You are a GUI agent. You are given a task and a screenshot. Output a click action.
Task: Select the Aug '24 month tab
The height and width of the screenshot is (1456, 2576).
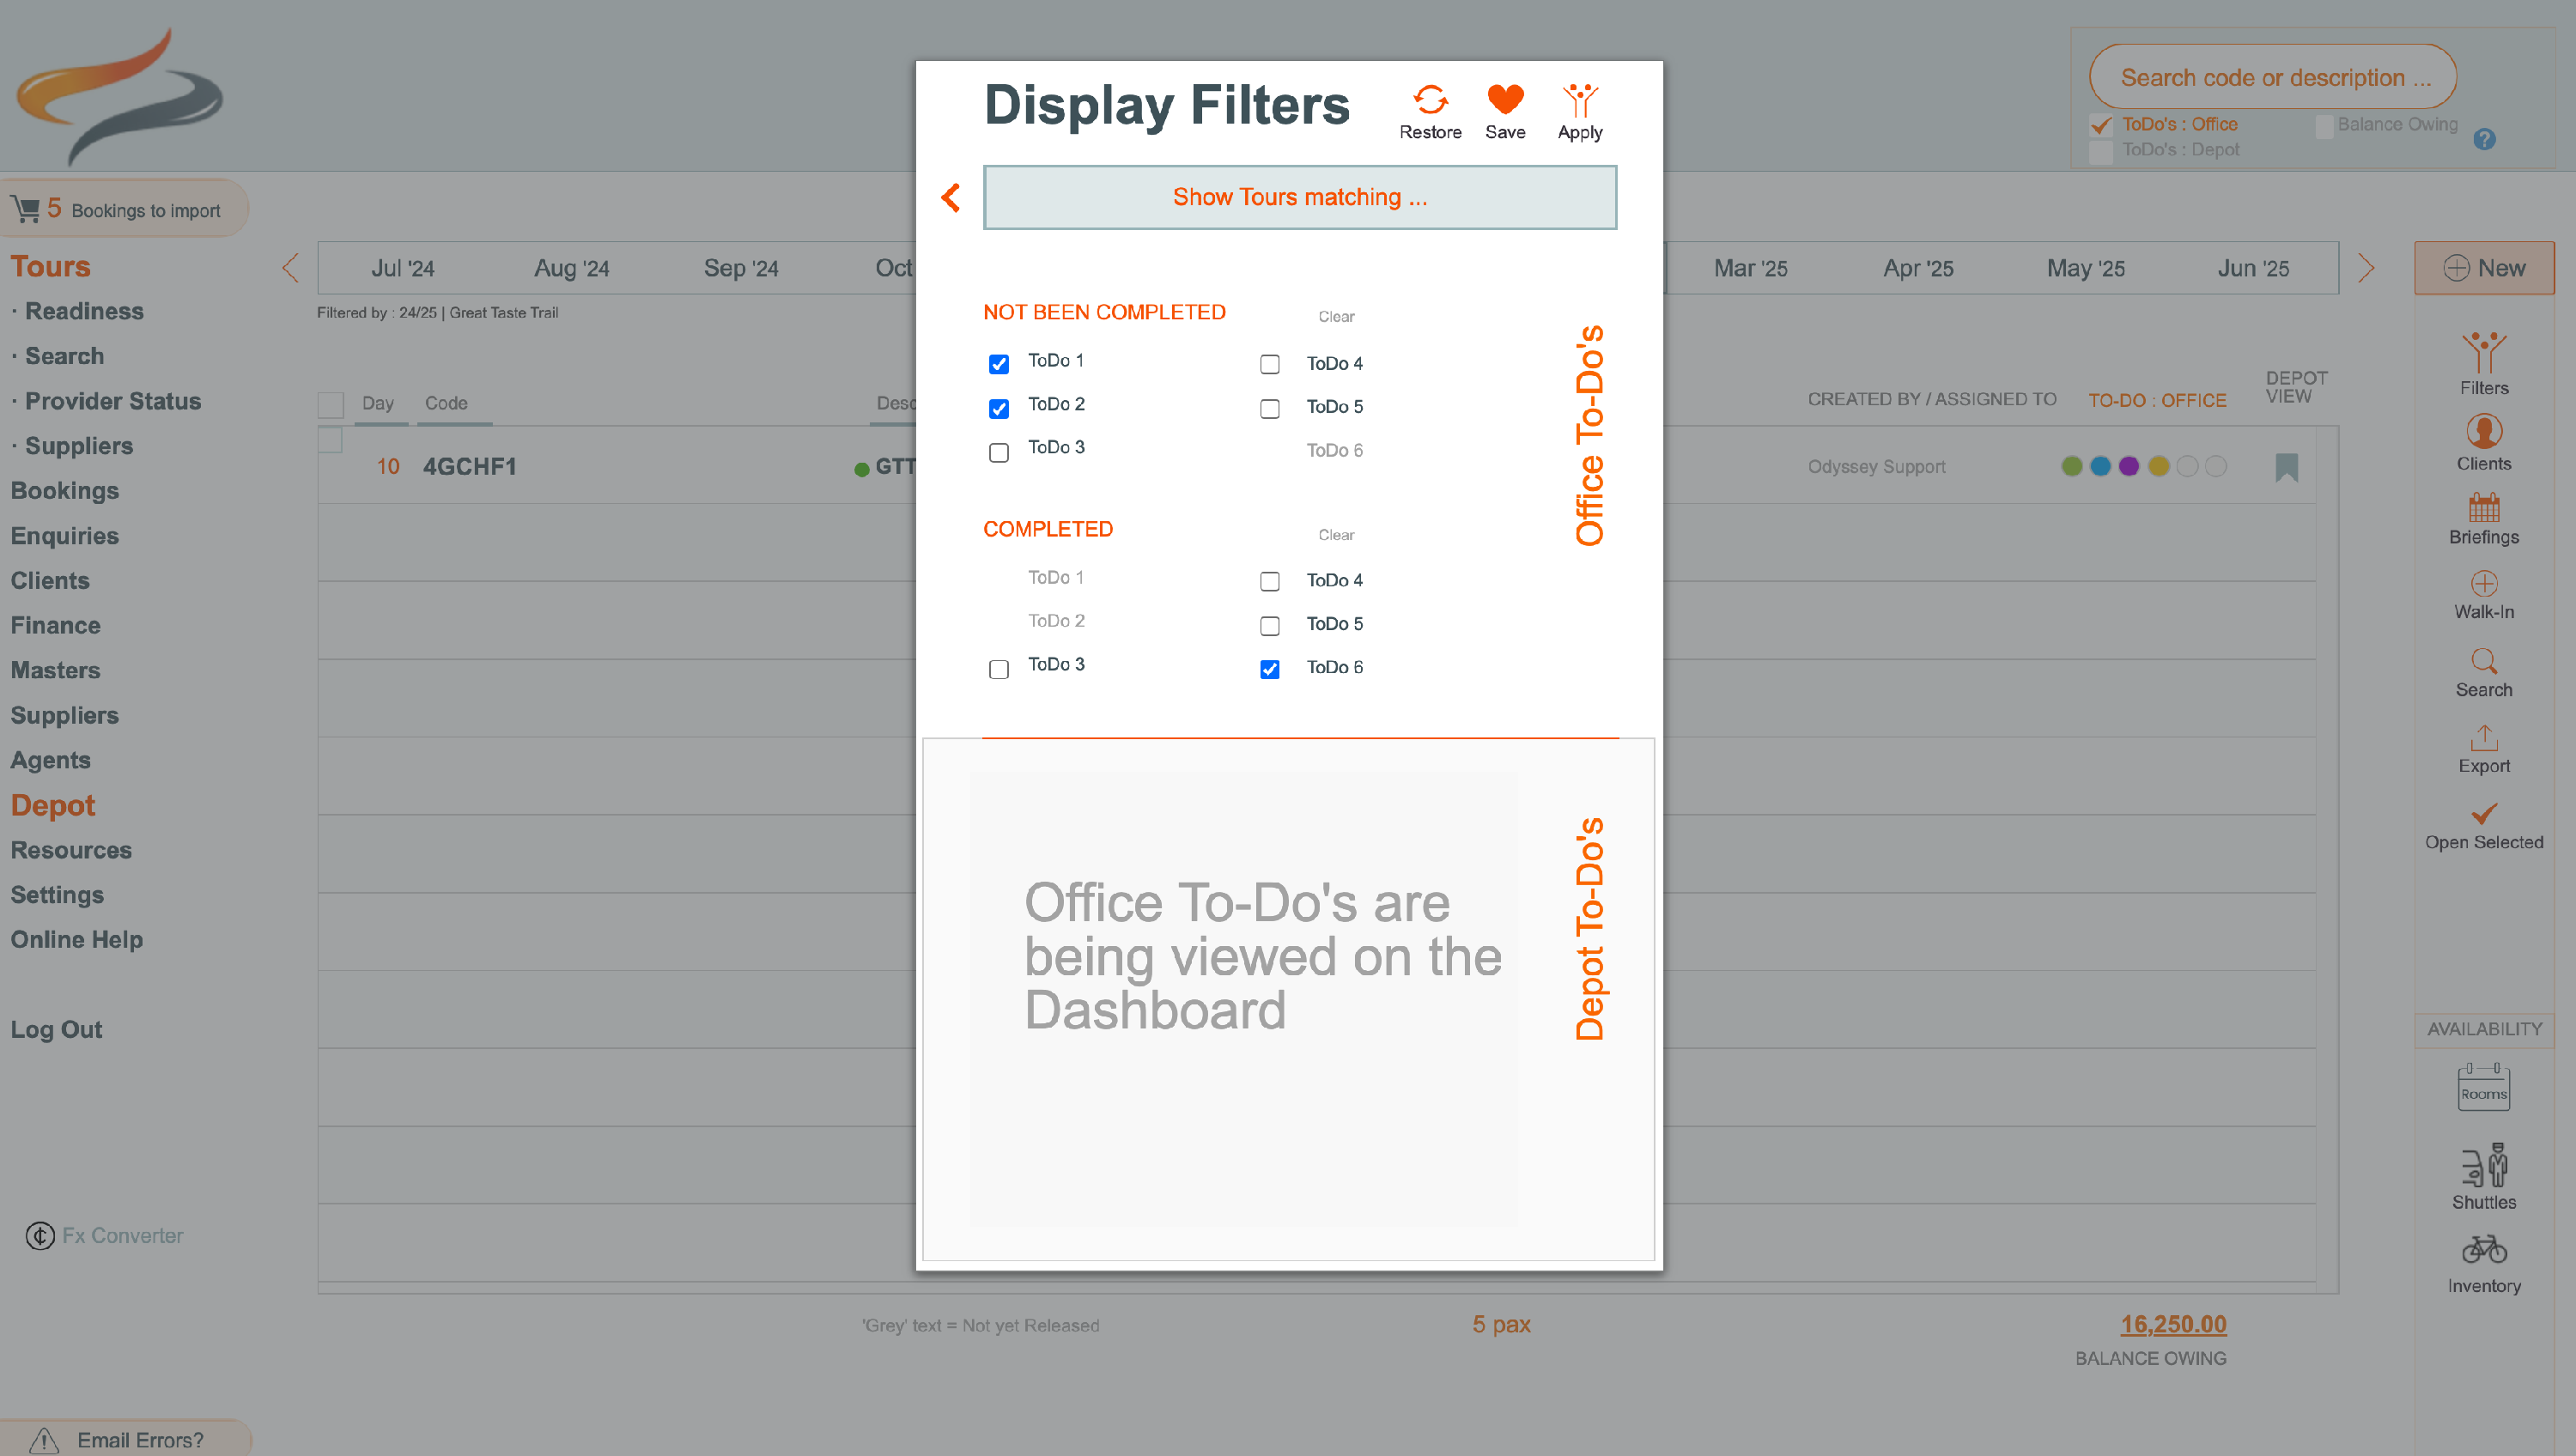[x=571, y=268]
